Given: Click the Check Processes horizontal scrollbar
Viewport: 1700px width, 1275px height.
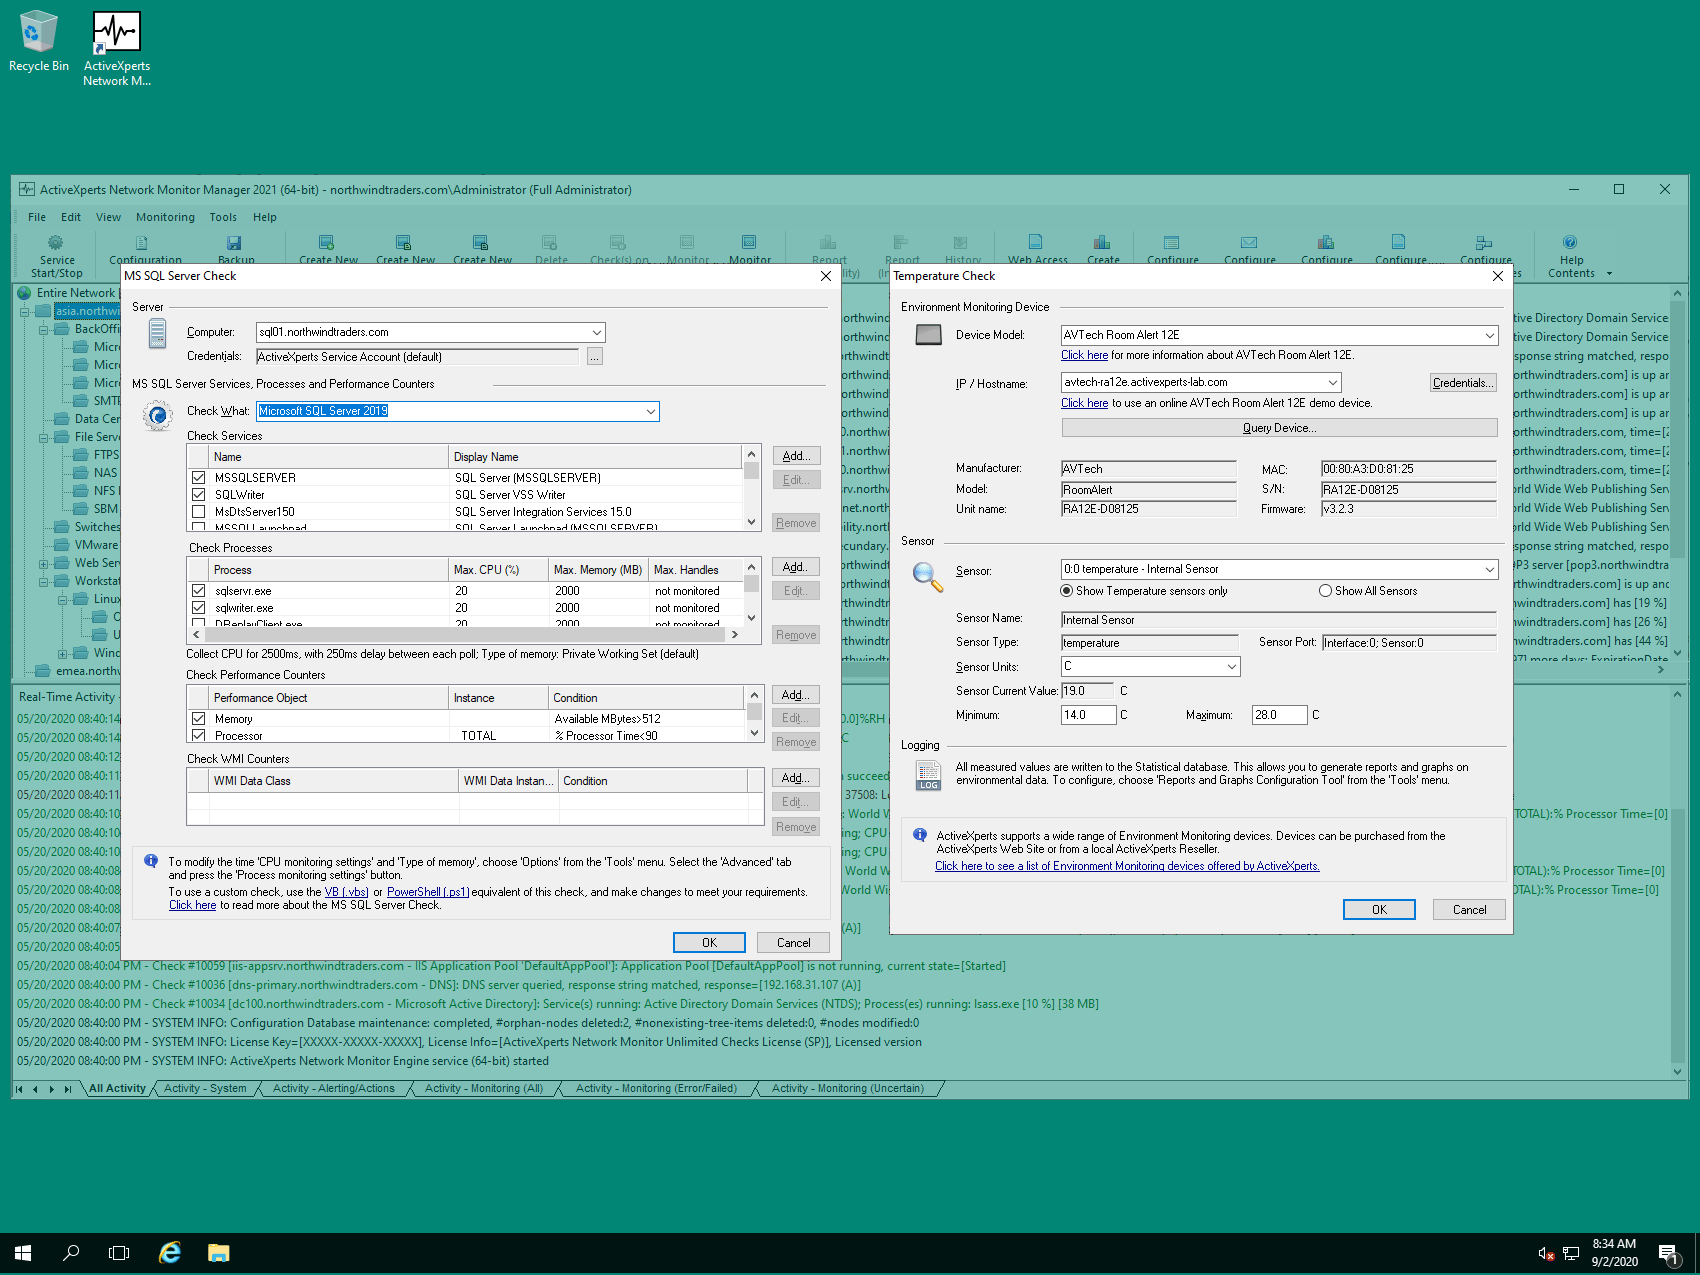Looking at the screenshot, I should (x=465, y=634).
